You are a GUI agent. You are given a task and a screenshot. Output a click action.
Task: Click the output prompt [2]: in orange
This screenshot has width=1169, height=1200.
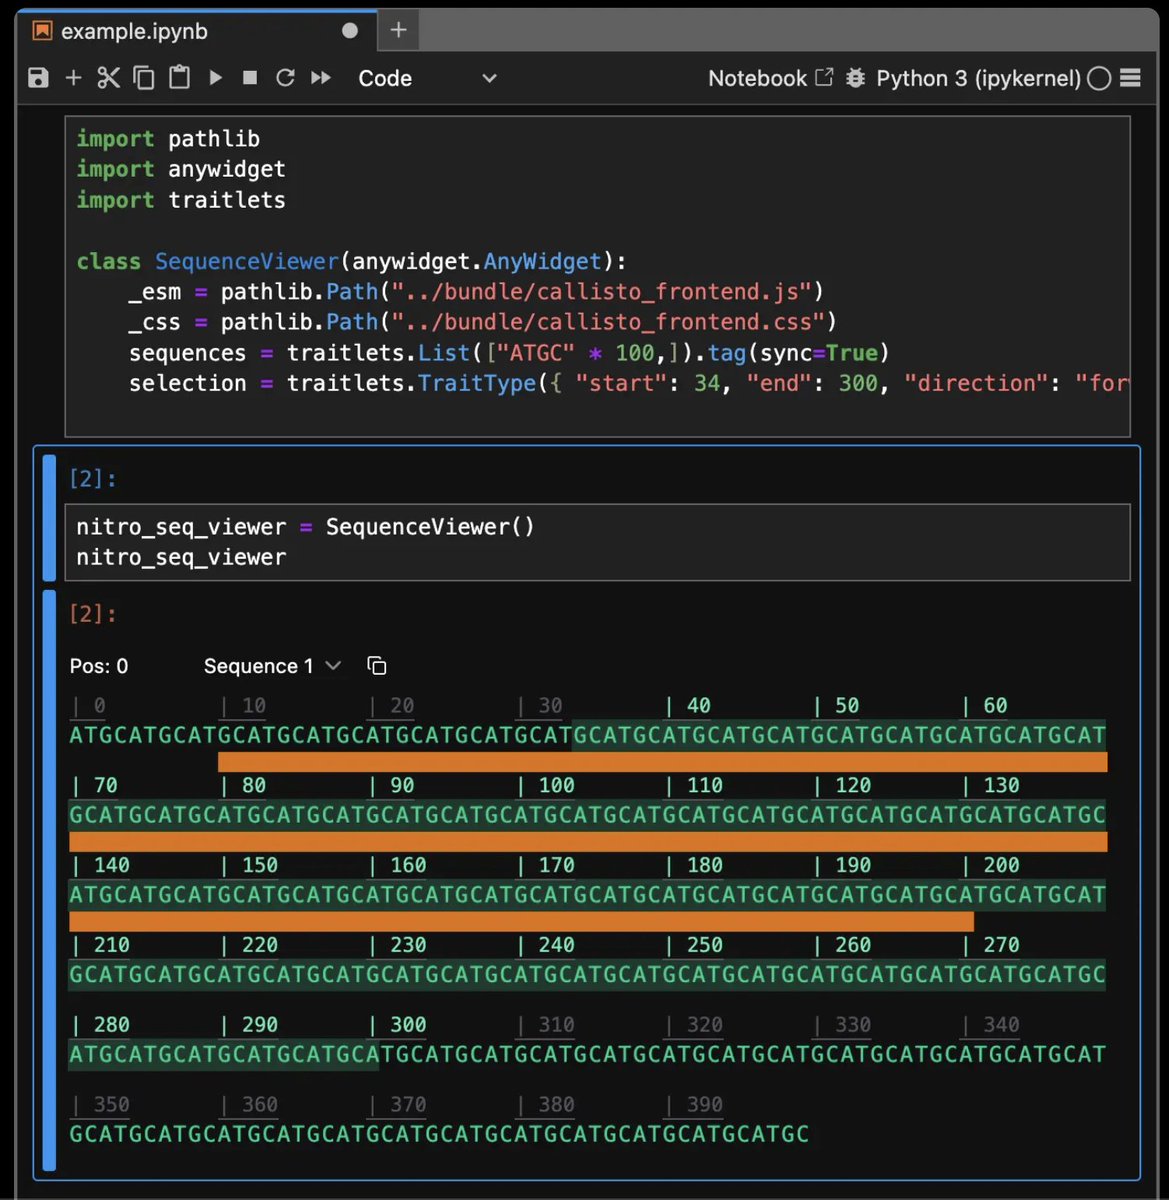pos(93,613)
